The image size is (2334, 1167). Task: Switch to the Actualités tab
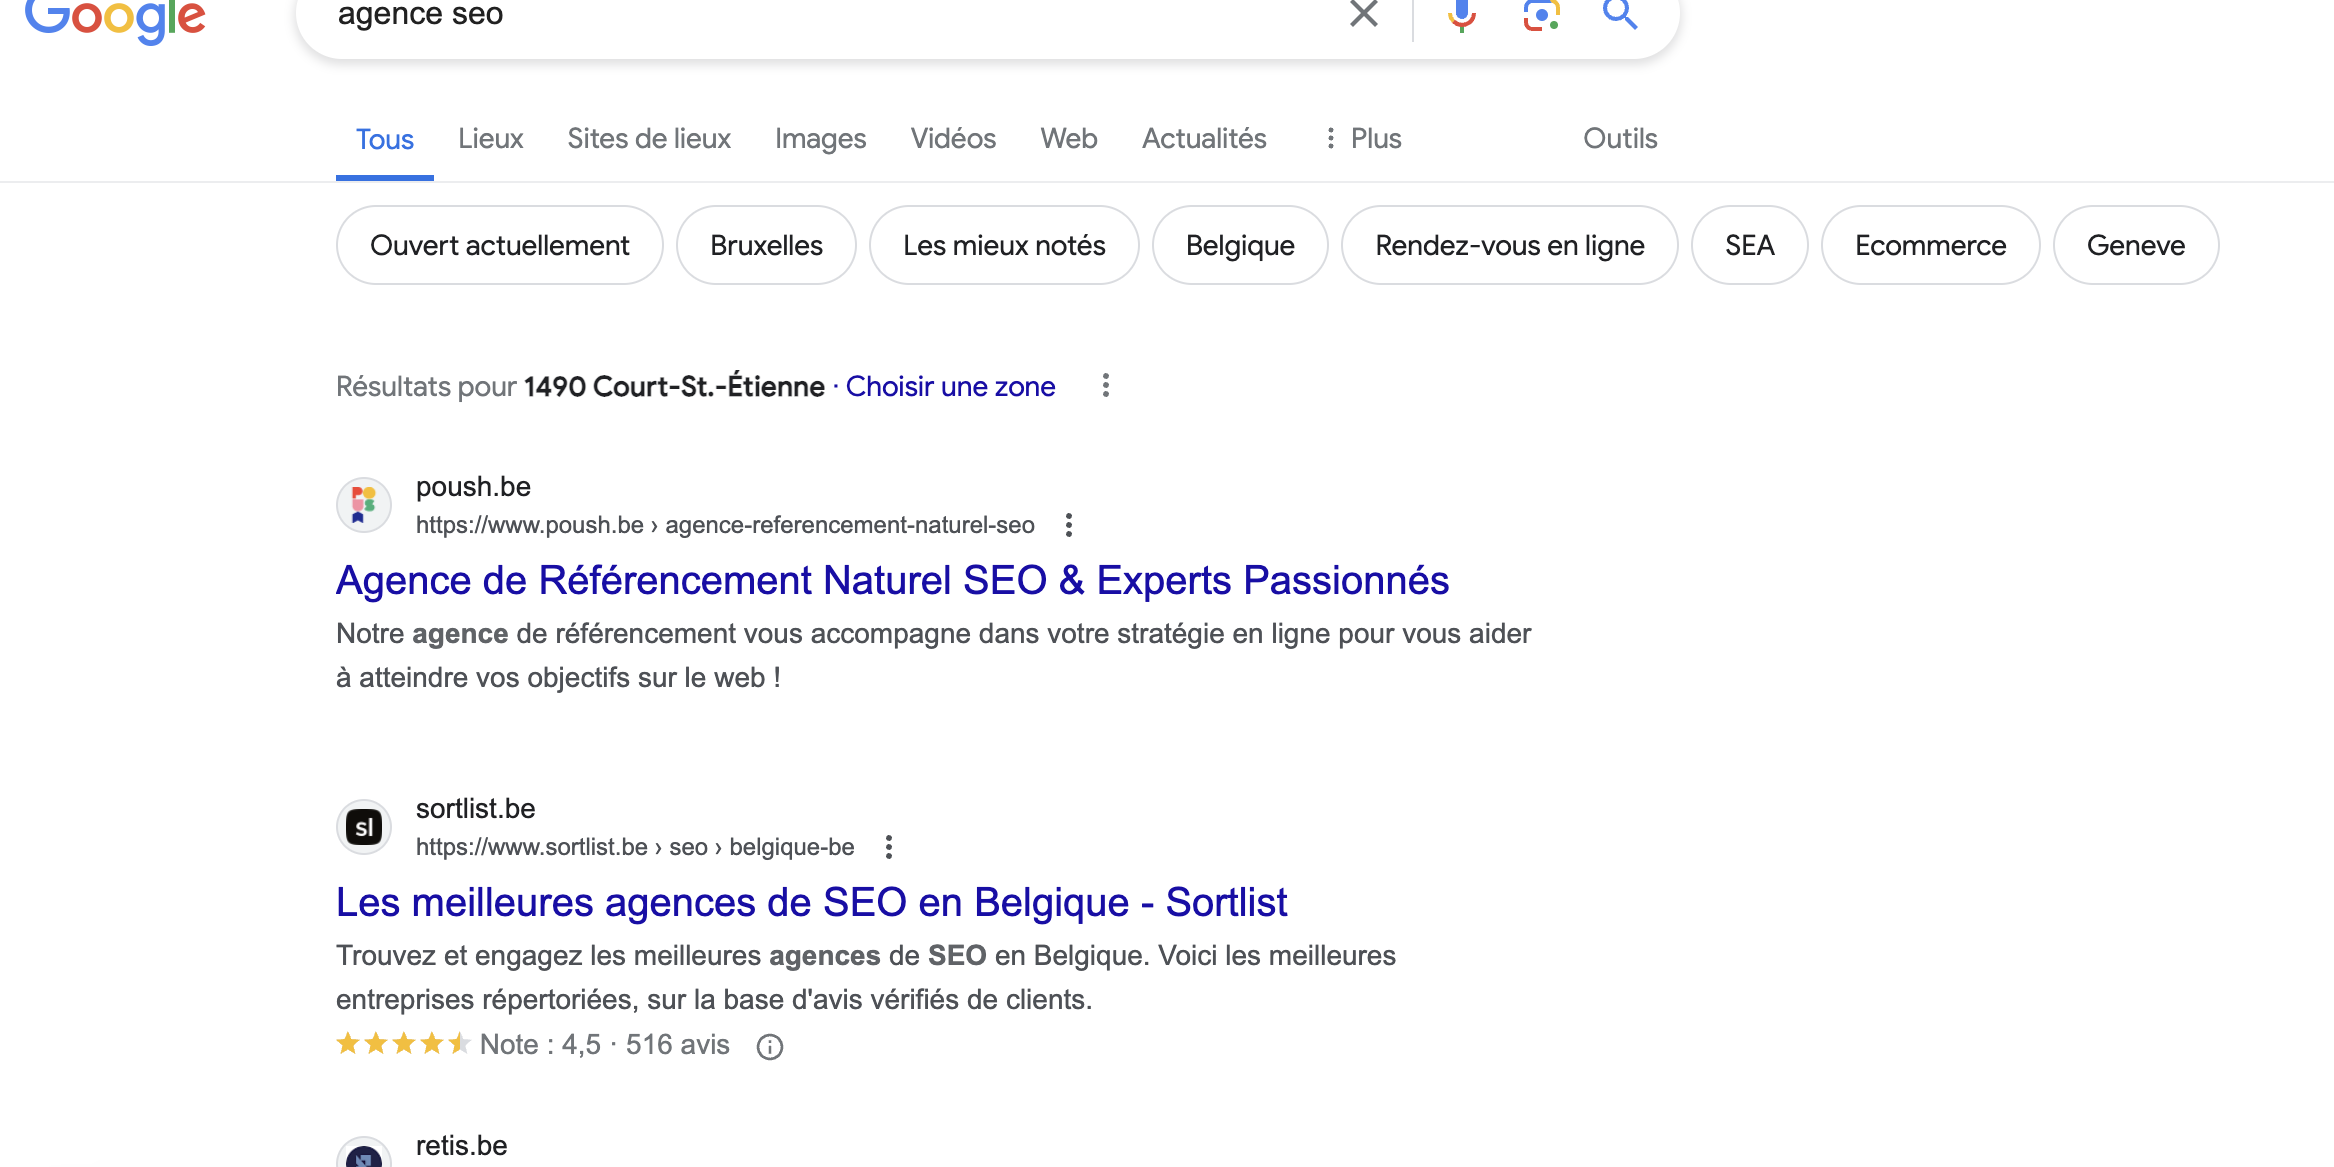pos(1204,139)
